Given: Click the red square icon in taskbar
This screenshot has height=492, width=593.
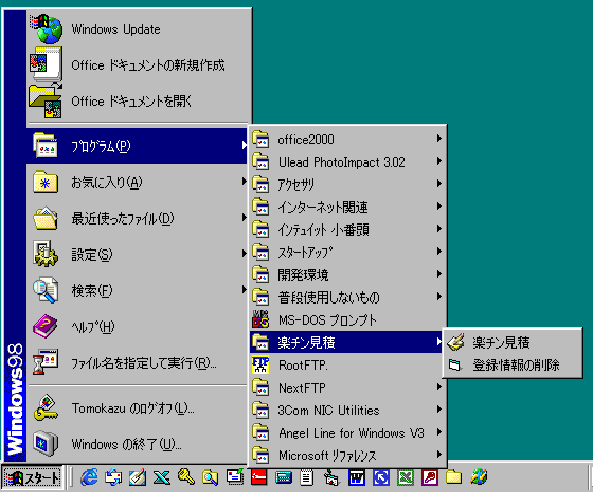Looking at the screenshot, I should [x=259, y=477].
